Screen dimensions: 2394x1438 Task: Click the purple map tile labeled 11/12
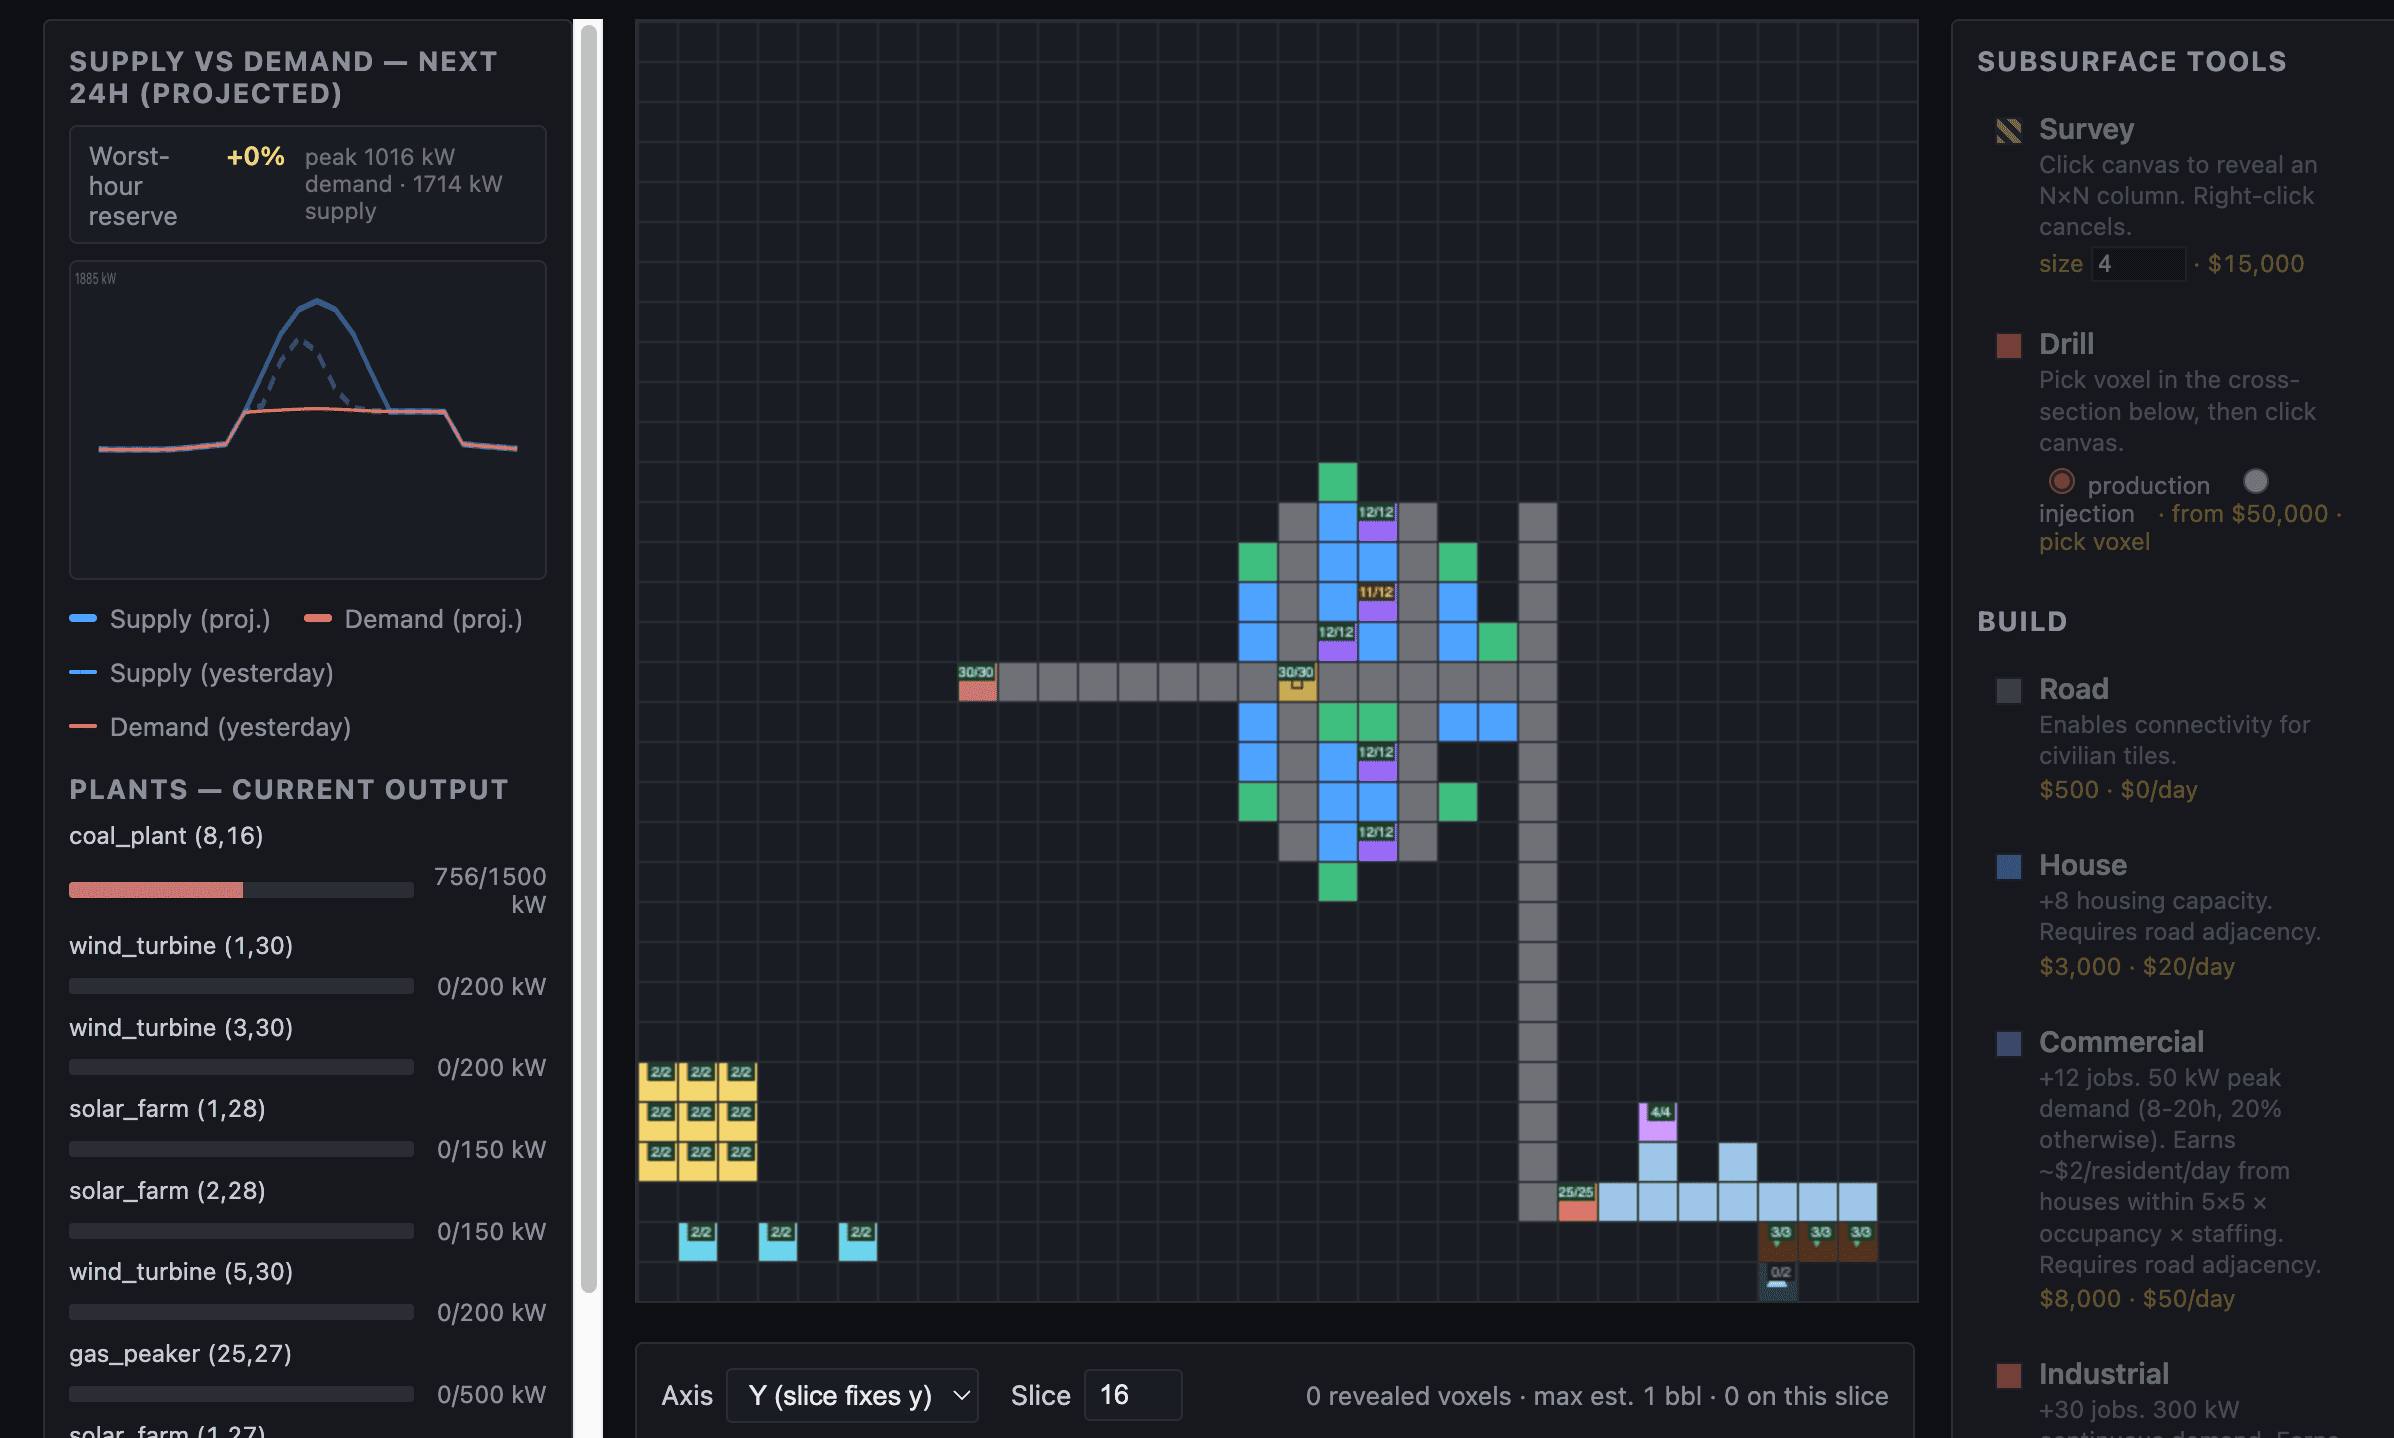1377,602
